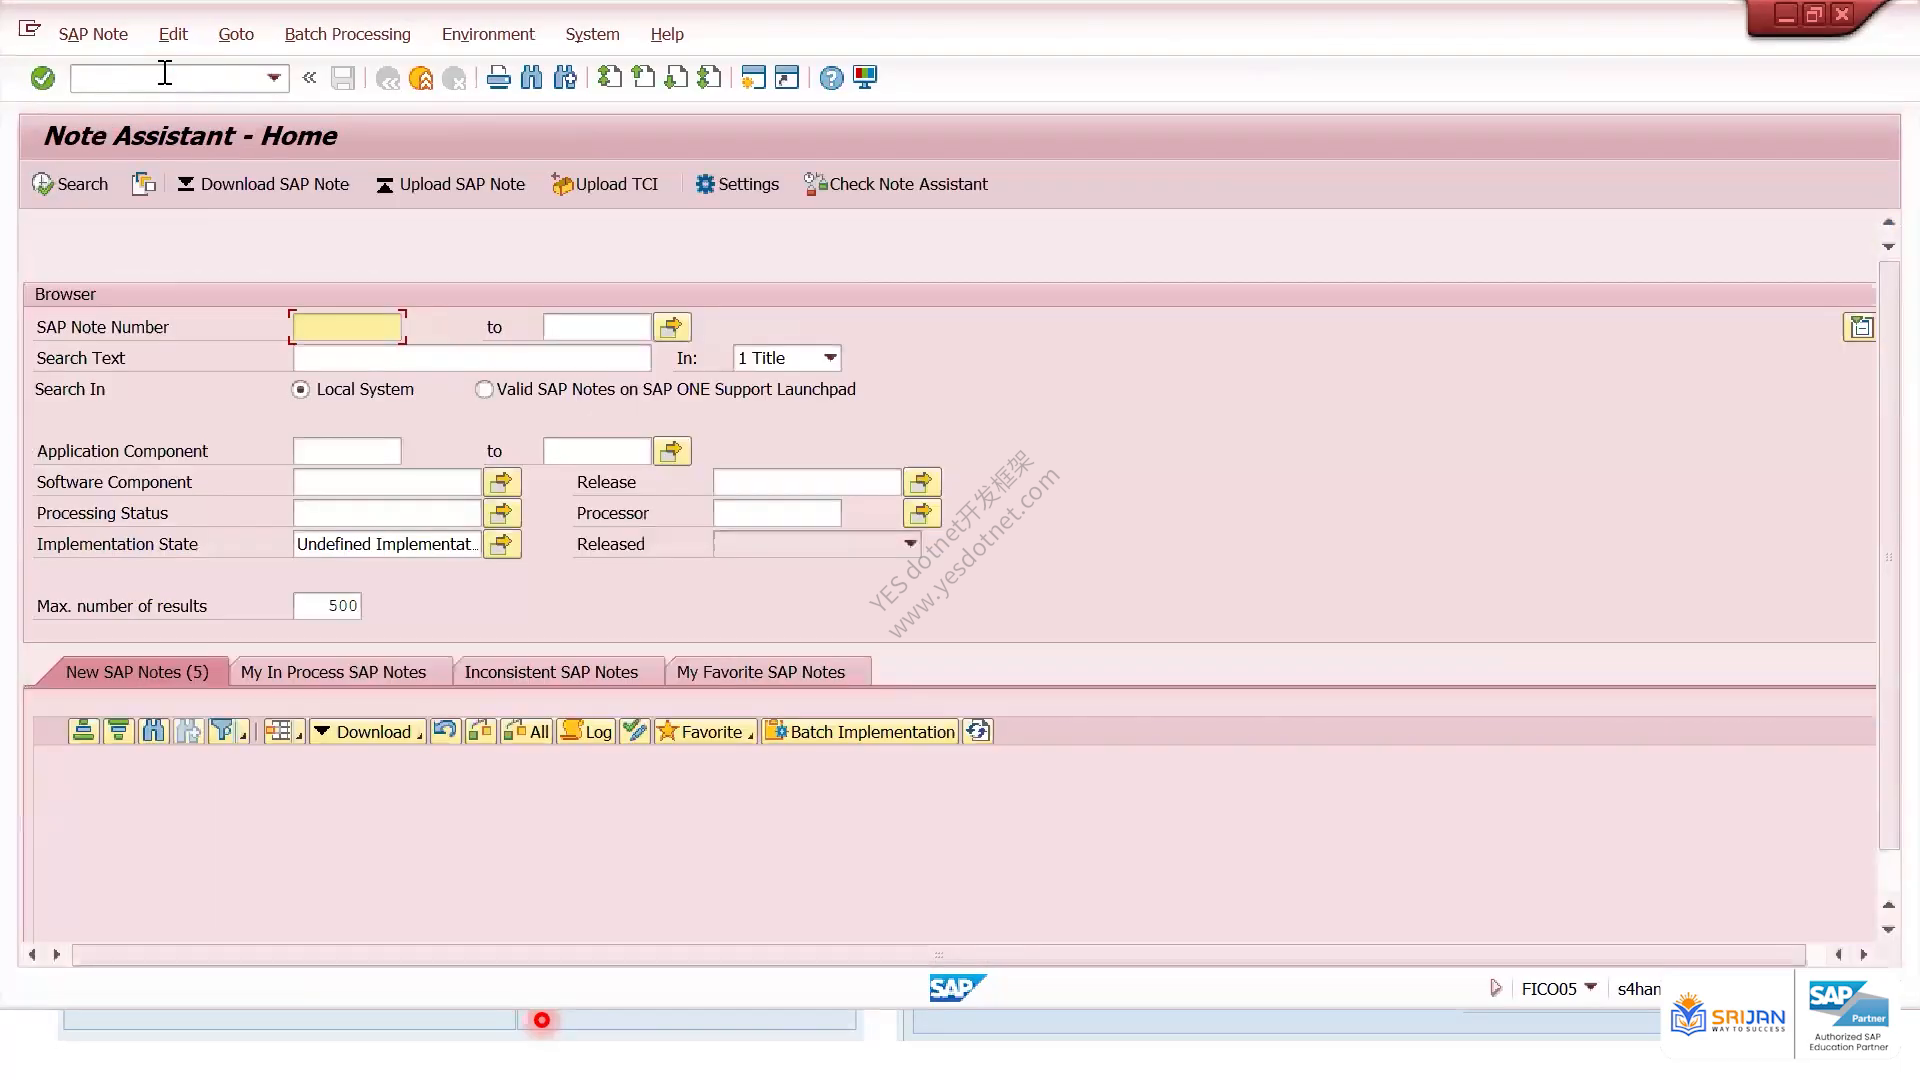Click the horizontal scrollbar at bottom

[x=938, y=955]
